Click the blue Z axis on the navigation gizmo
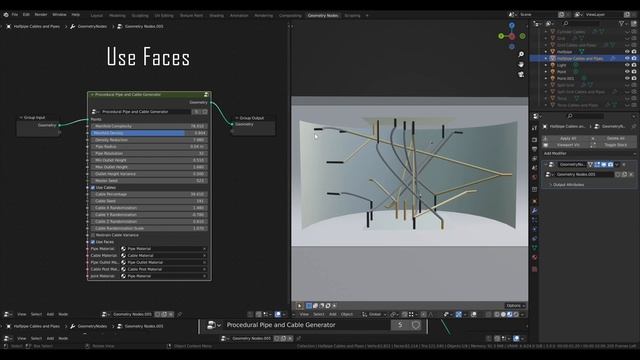This screenshot has height=360, width=640. coord(512,25)
